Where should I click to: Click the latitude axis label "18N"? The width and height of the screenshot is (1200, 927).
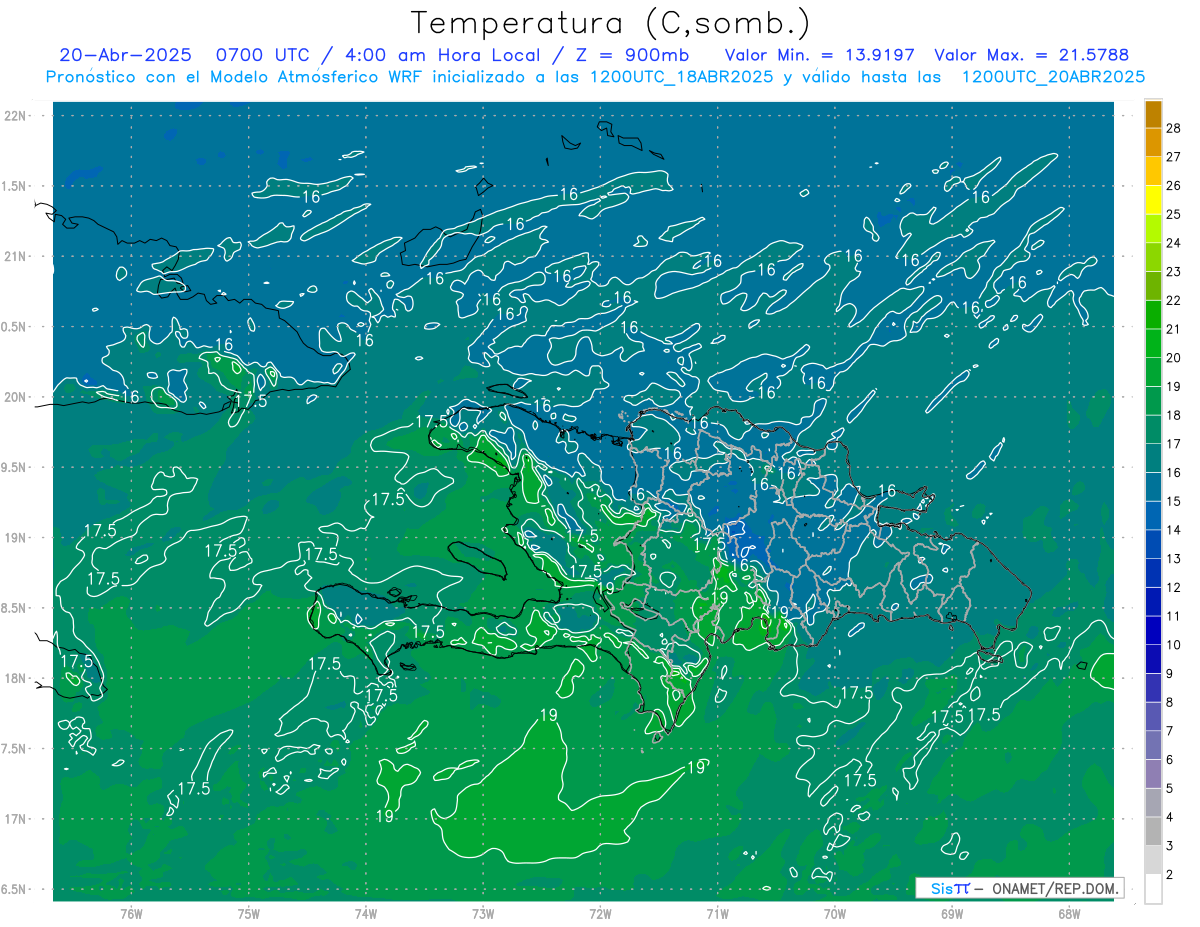click(15, 678)
